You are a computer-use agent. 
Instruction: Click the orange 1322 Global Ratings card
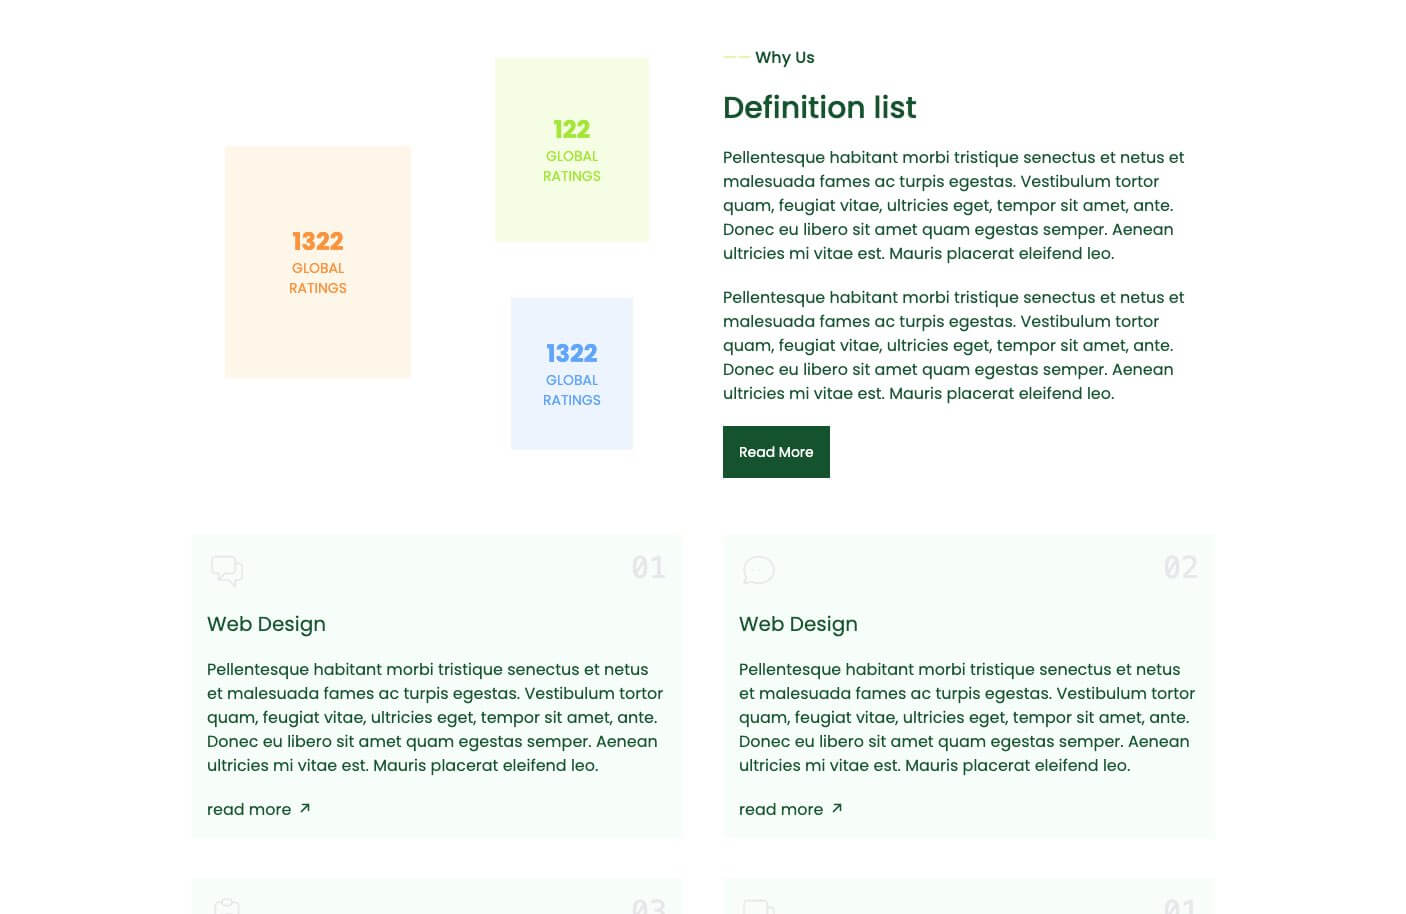click(318, 262)
